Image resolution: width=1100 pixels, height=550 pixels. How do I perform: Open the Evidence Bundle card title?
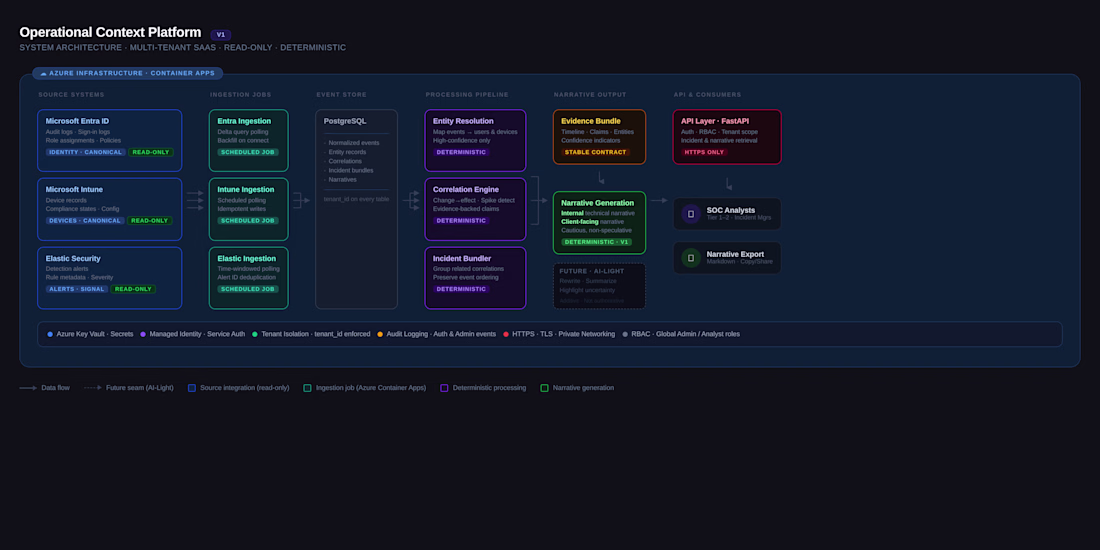tap(591, 121)
